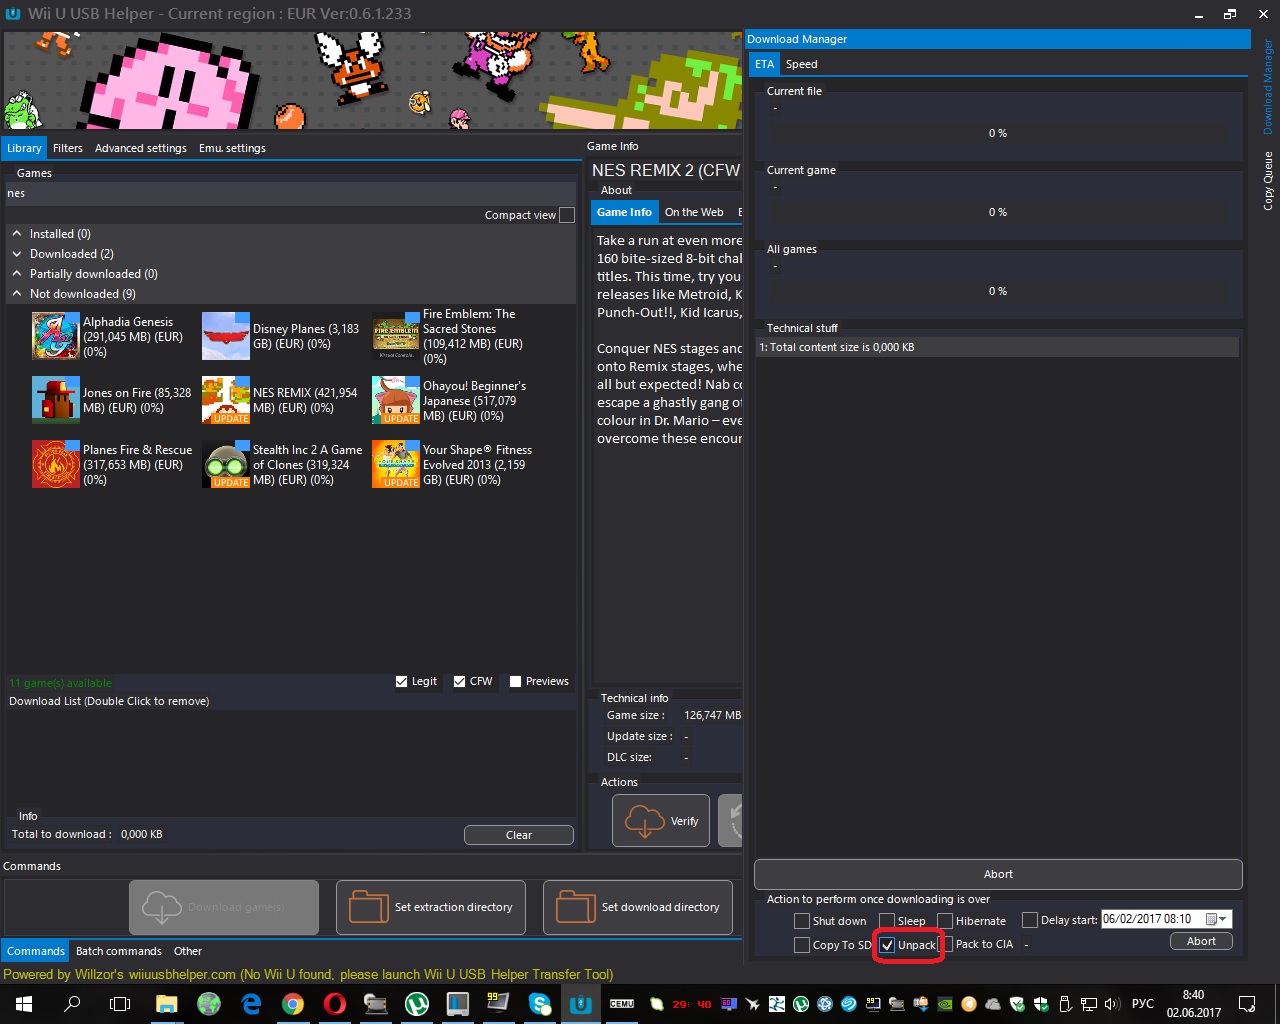The width and height of the screenshot is (1280, 1024).
Task: Click the Clear download list button
Action: [519, 835]
